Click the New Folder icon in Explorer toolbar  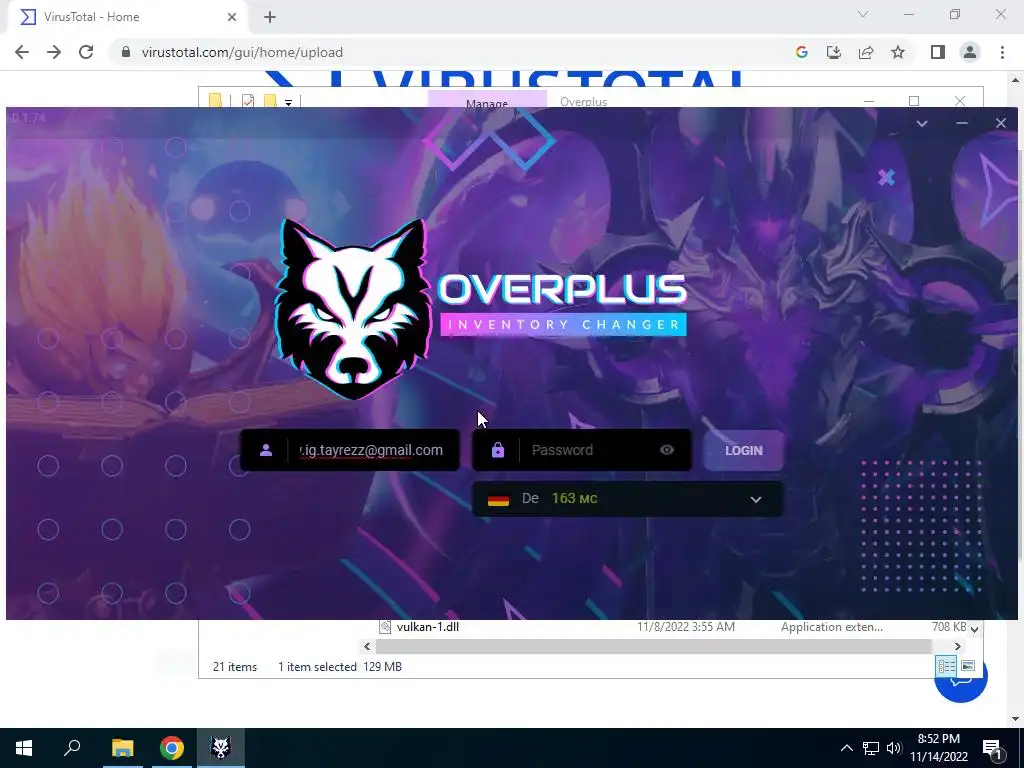[270, 101]
